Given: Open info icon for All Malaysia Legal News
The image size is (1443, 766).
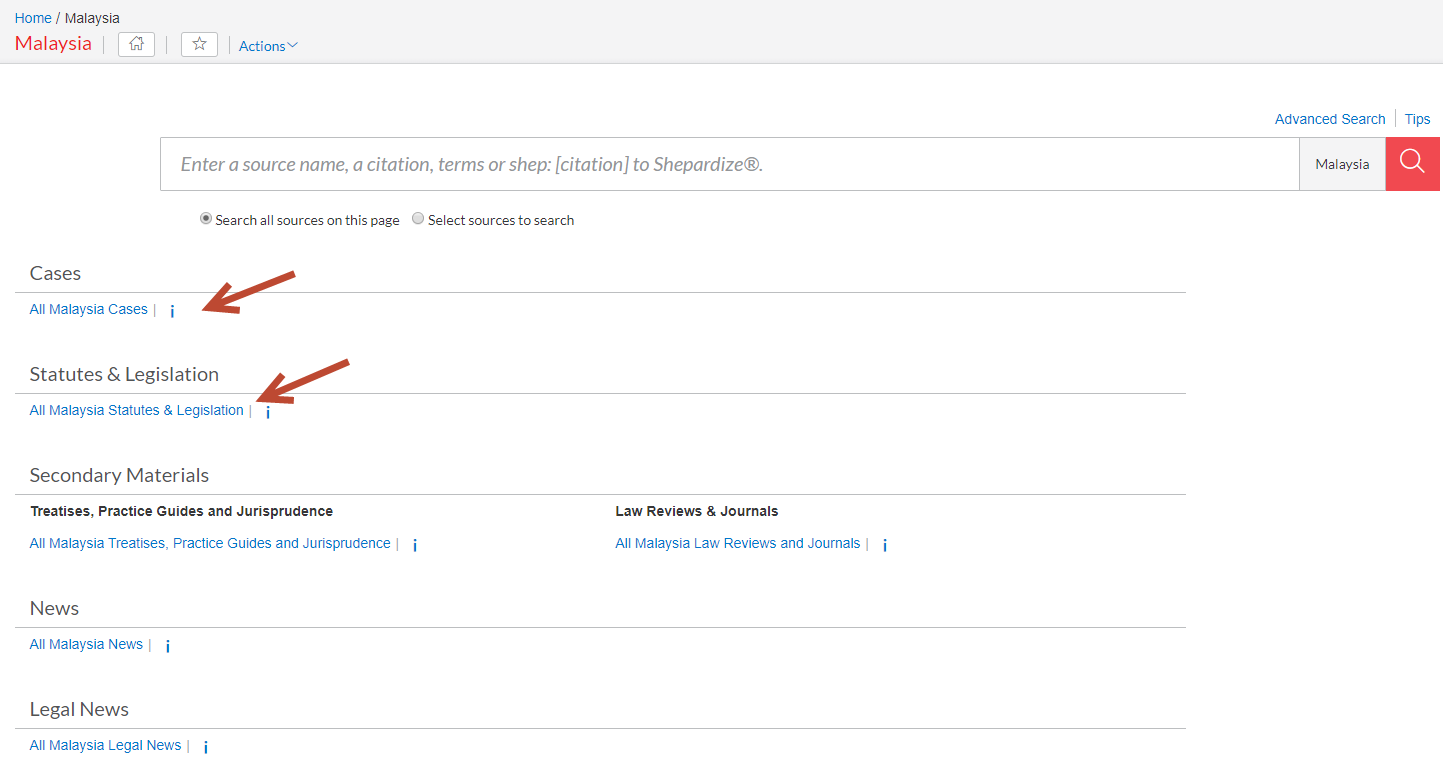Looking at the screenshot, I should click(206, 747).
